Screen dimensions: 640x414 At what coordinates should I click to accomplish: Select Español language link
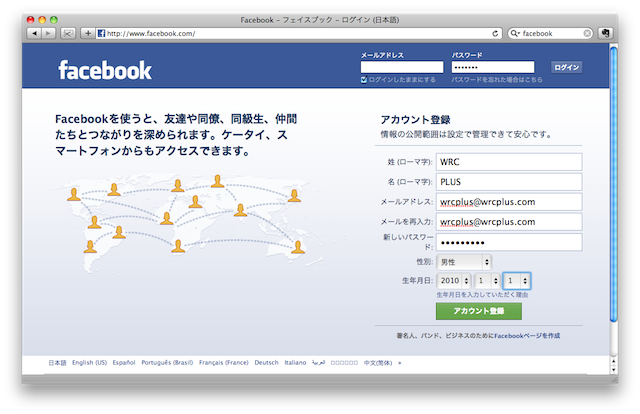(124, 363)
